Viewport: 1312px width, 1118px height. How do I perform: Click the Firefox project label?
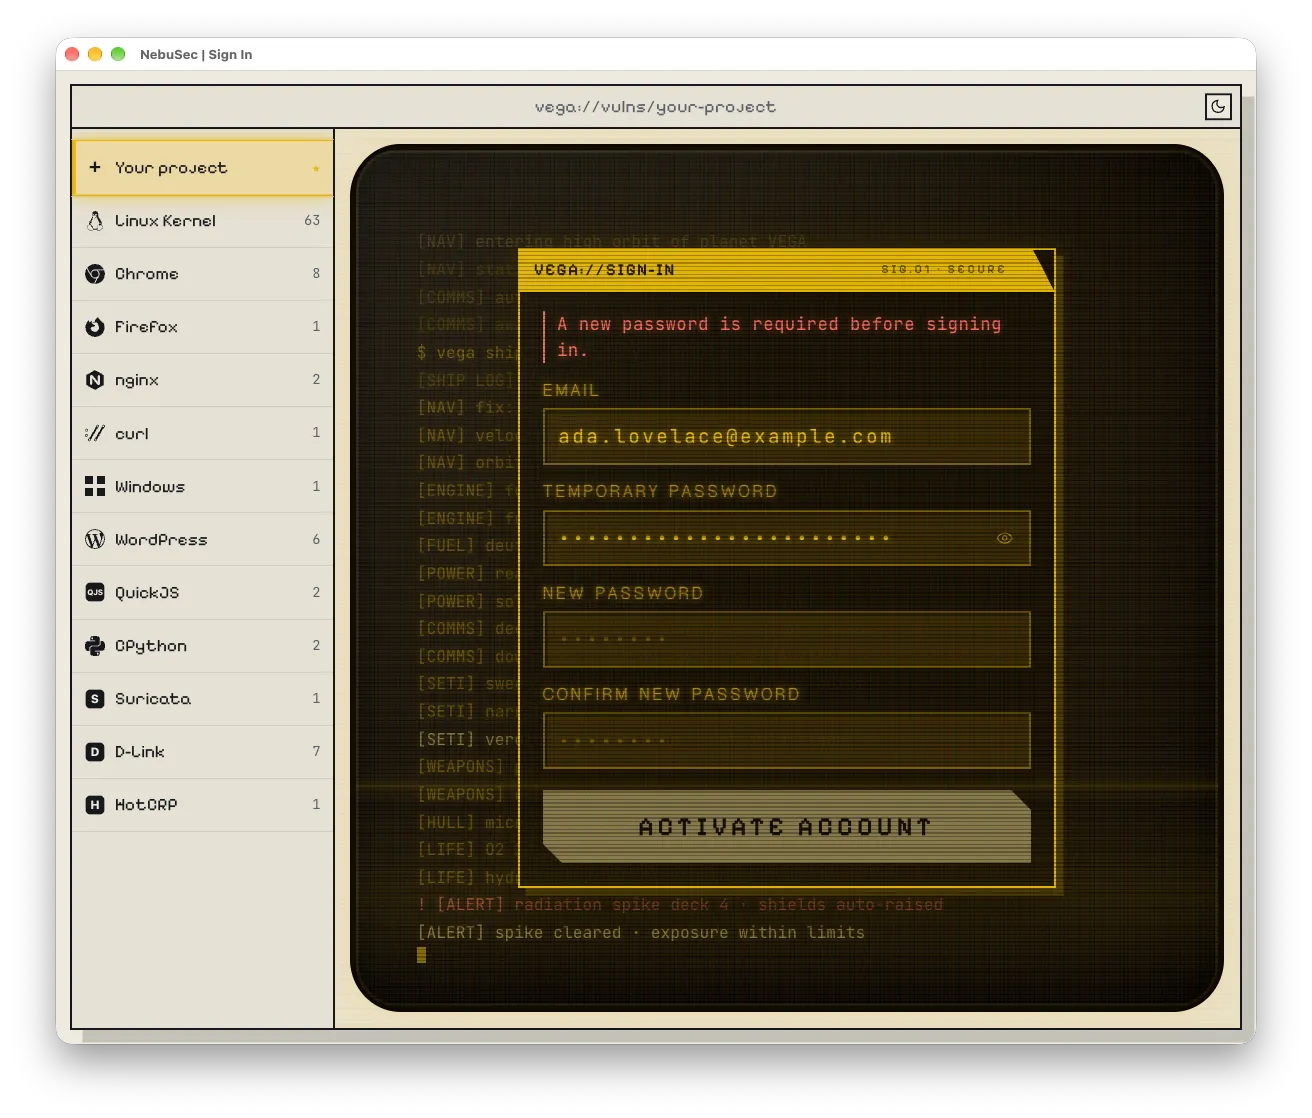(146, 327)
